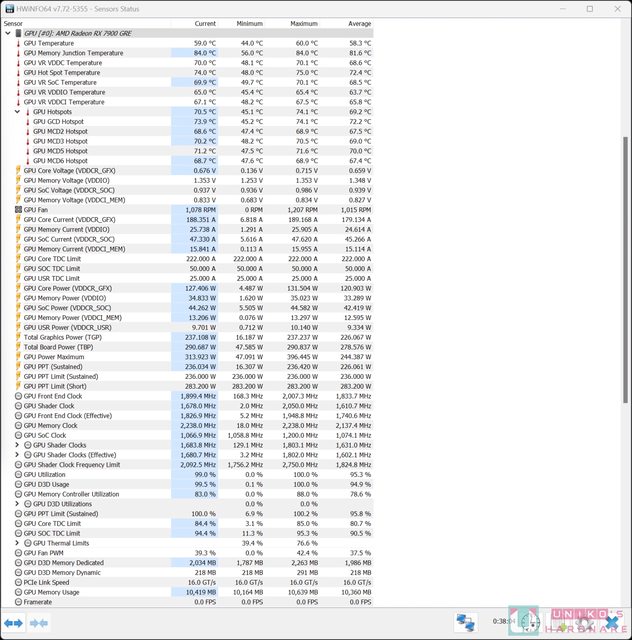632x640 pixels.
Task: Click the Maximum column header
Action: pyautogui.click(x=304, y=23)
